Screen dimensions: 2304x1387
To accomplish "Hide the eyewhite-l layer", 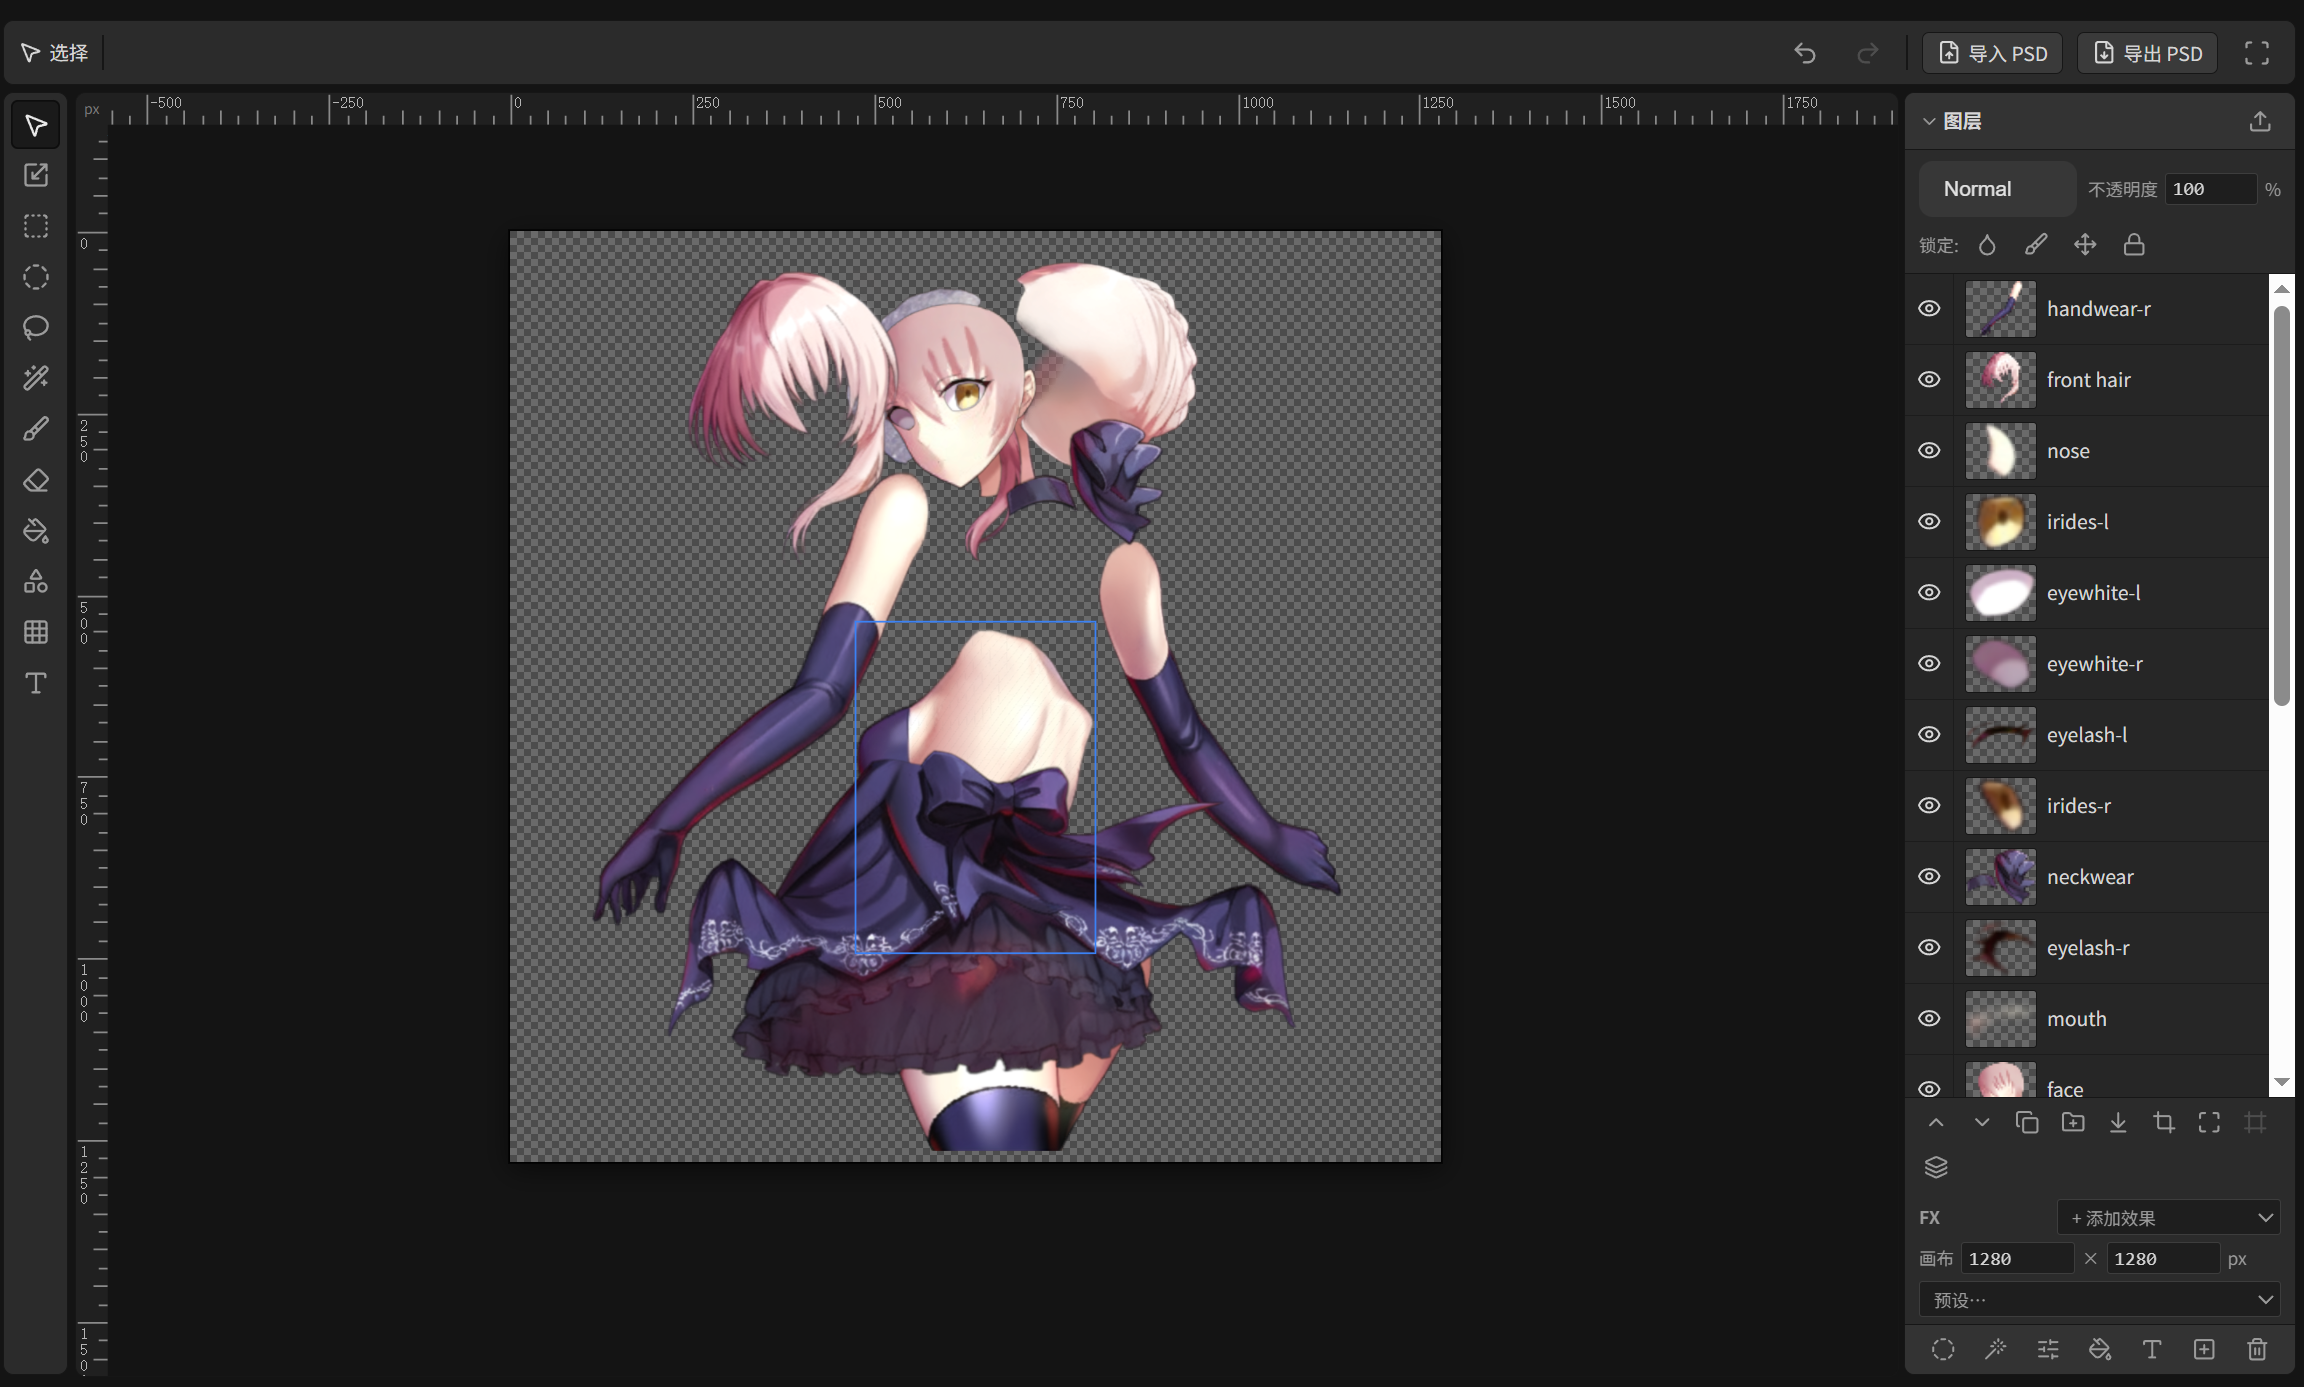I will (1929, 593).
